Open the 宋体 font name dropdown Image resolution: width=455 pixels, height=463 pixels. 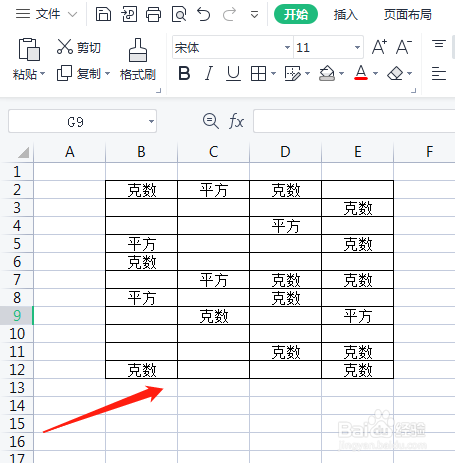pos(287,47)
